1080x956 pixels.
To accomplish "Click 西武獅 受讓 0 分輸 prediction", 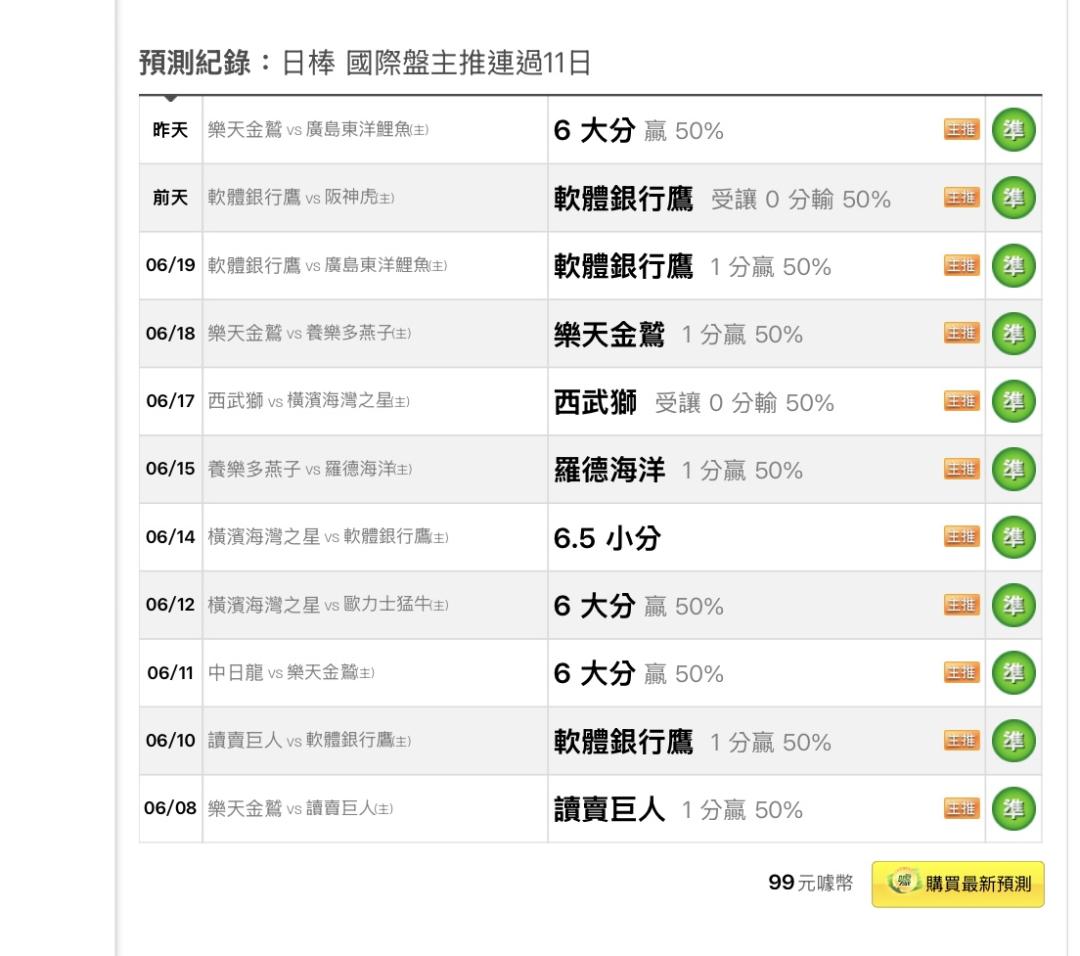I will click(694, 402).
